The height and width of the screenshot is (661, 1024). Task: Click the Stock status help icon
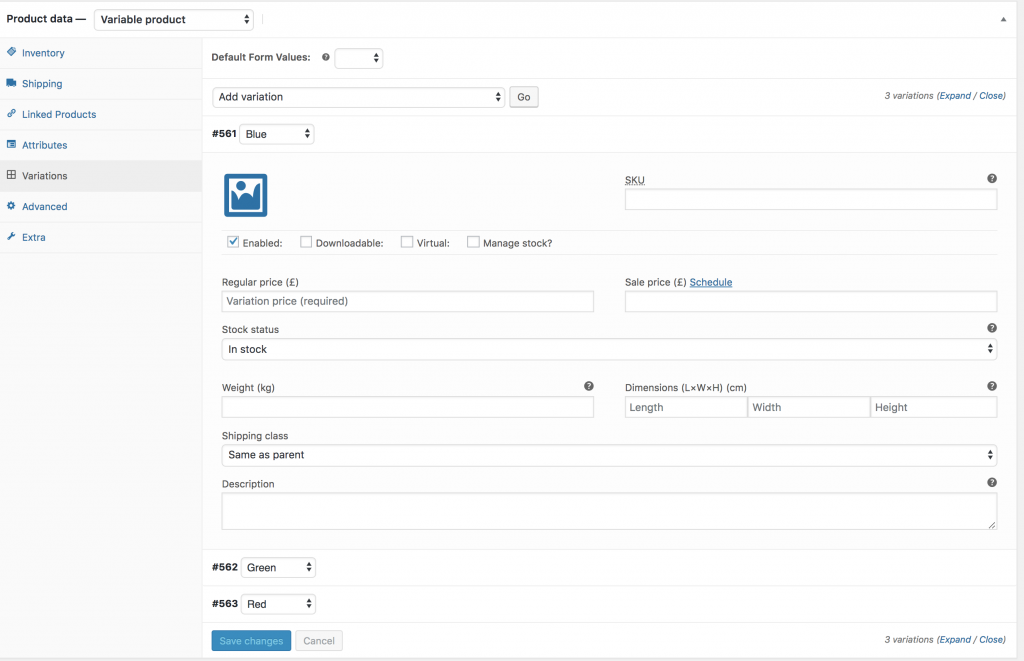(x=992, y=328)
